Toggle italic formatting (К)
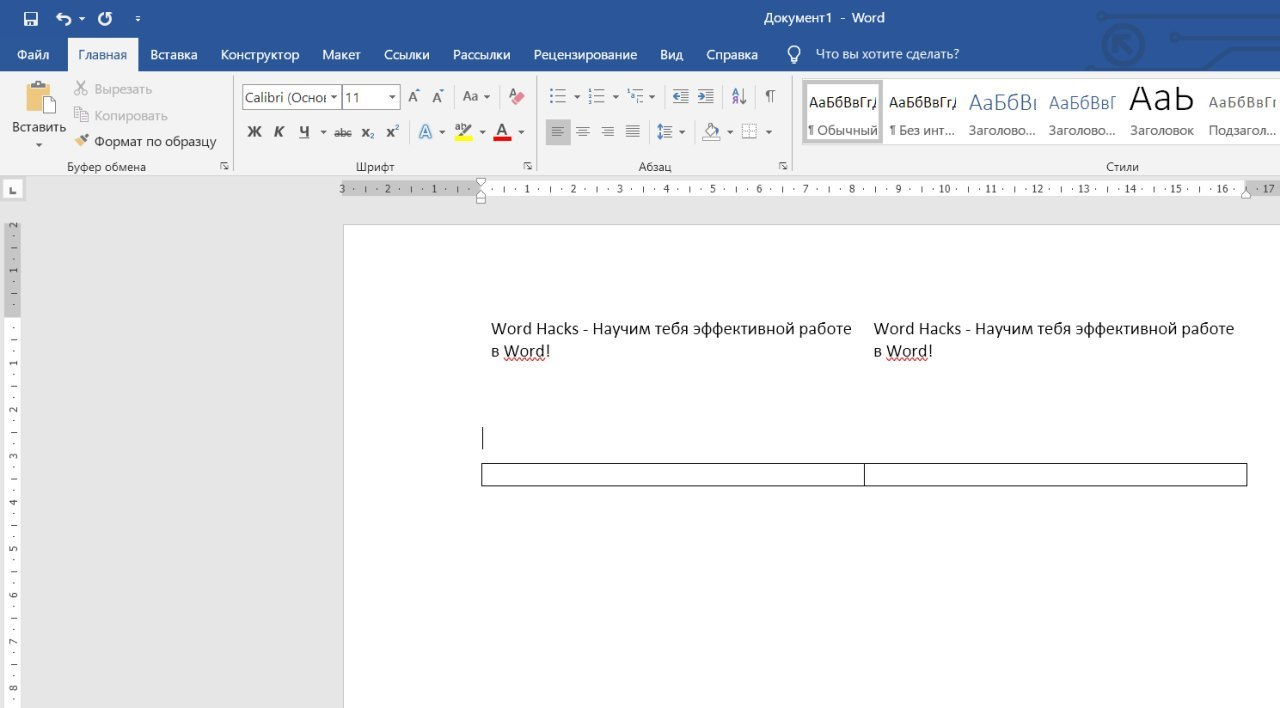 coord(279,132)
